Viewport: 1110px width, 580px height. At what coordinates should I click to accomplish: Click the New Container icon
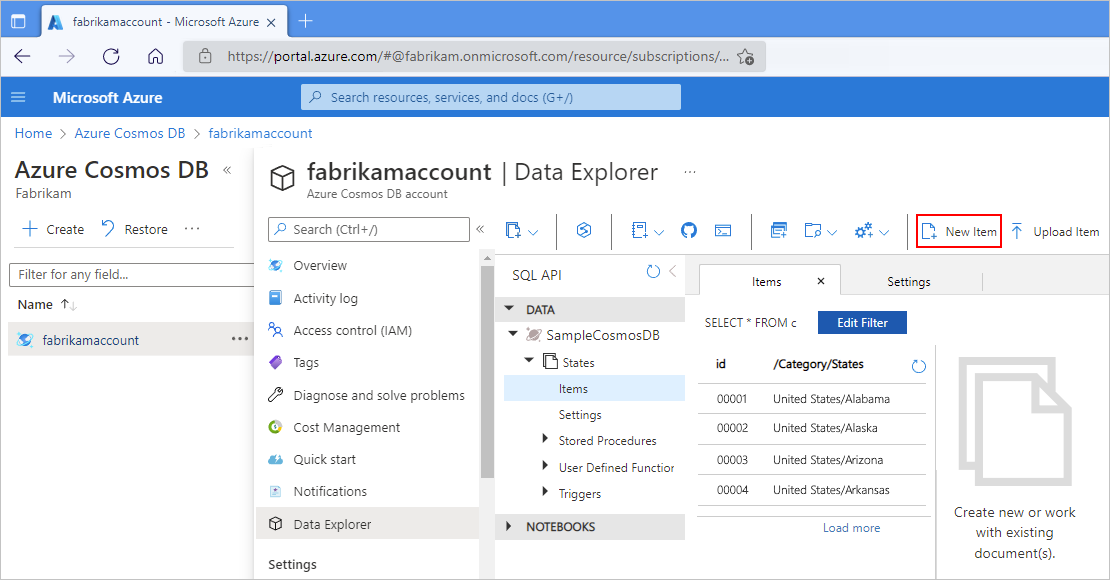coord(512,230)
